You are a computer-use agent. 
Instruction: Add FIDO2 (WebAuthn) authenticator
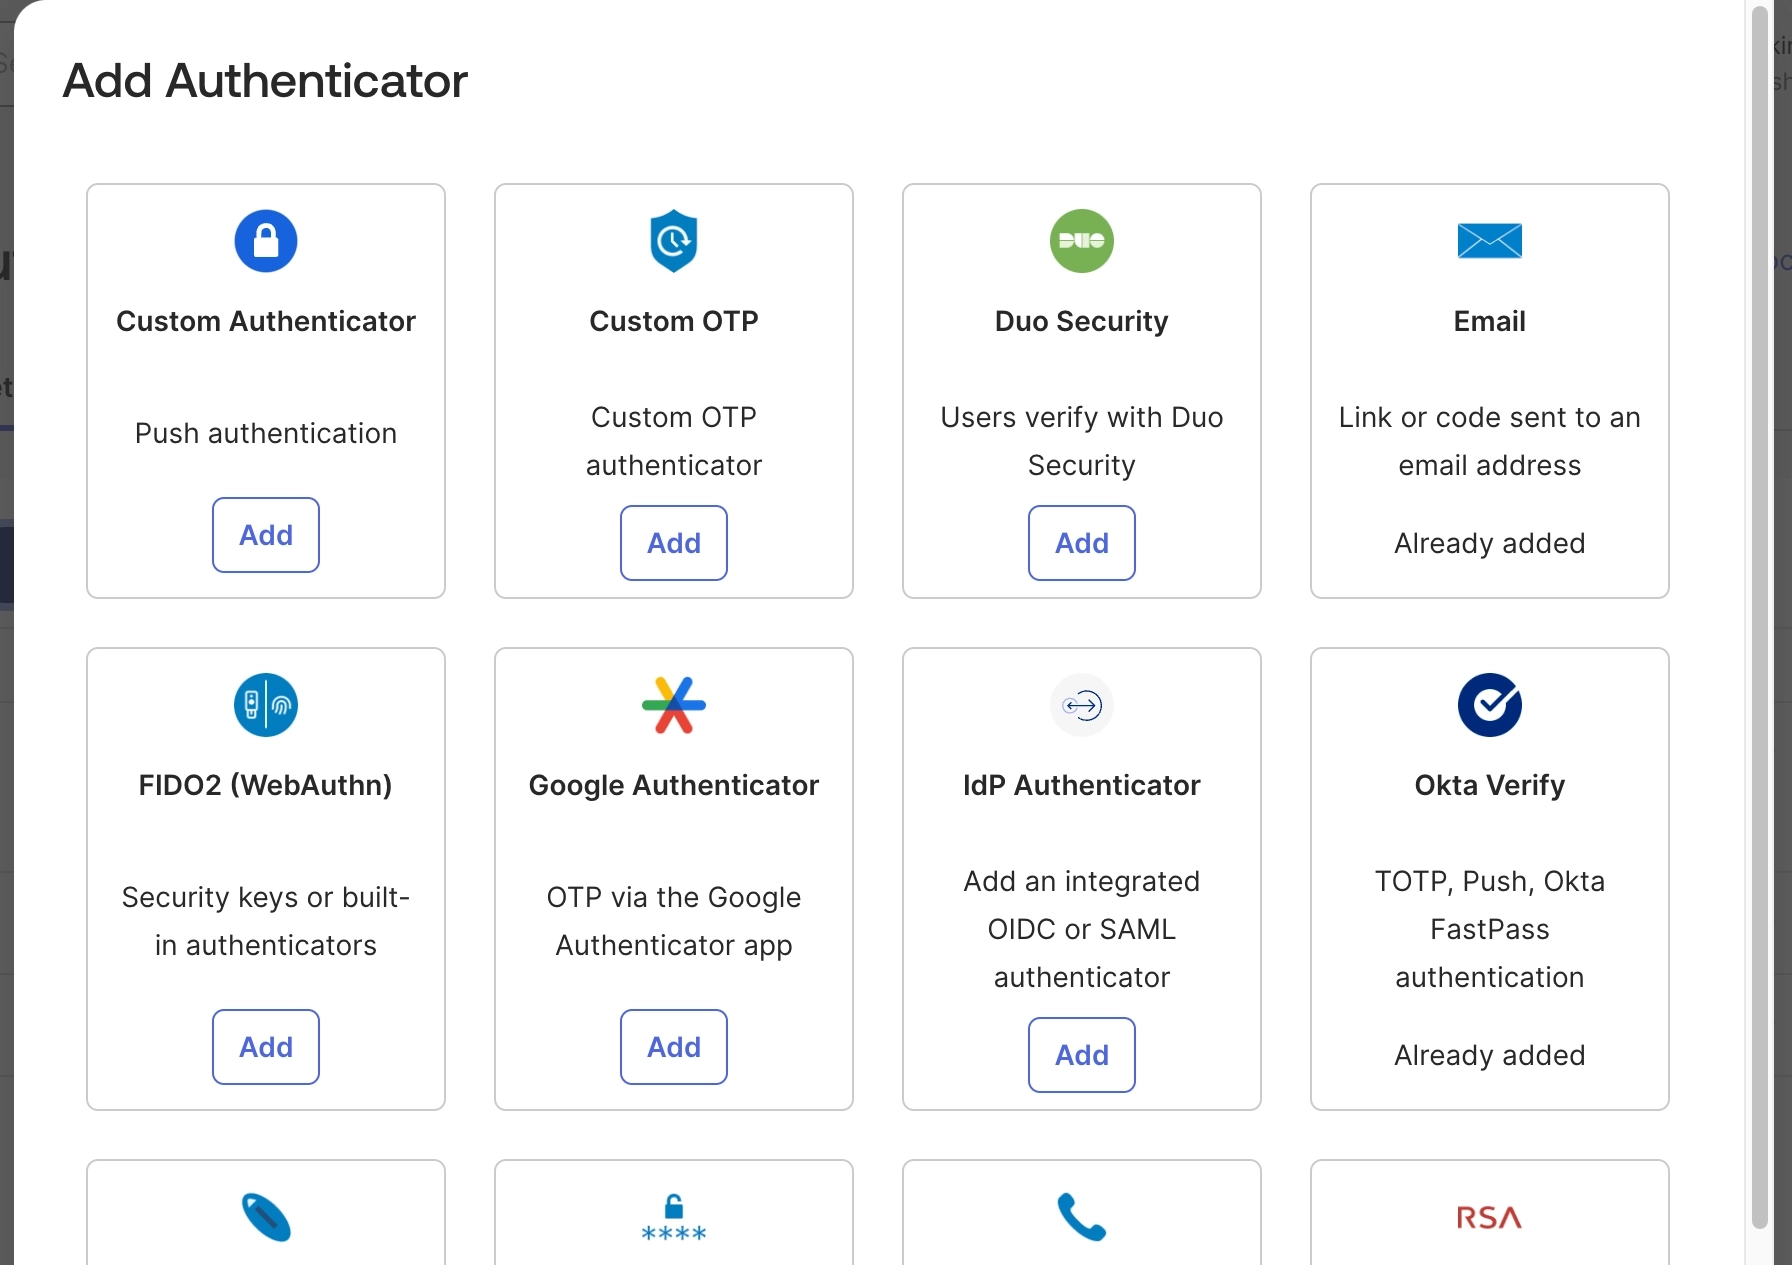[266, 1047]
